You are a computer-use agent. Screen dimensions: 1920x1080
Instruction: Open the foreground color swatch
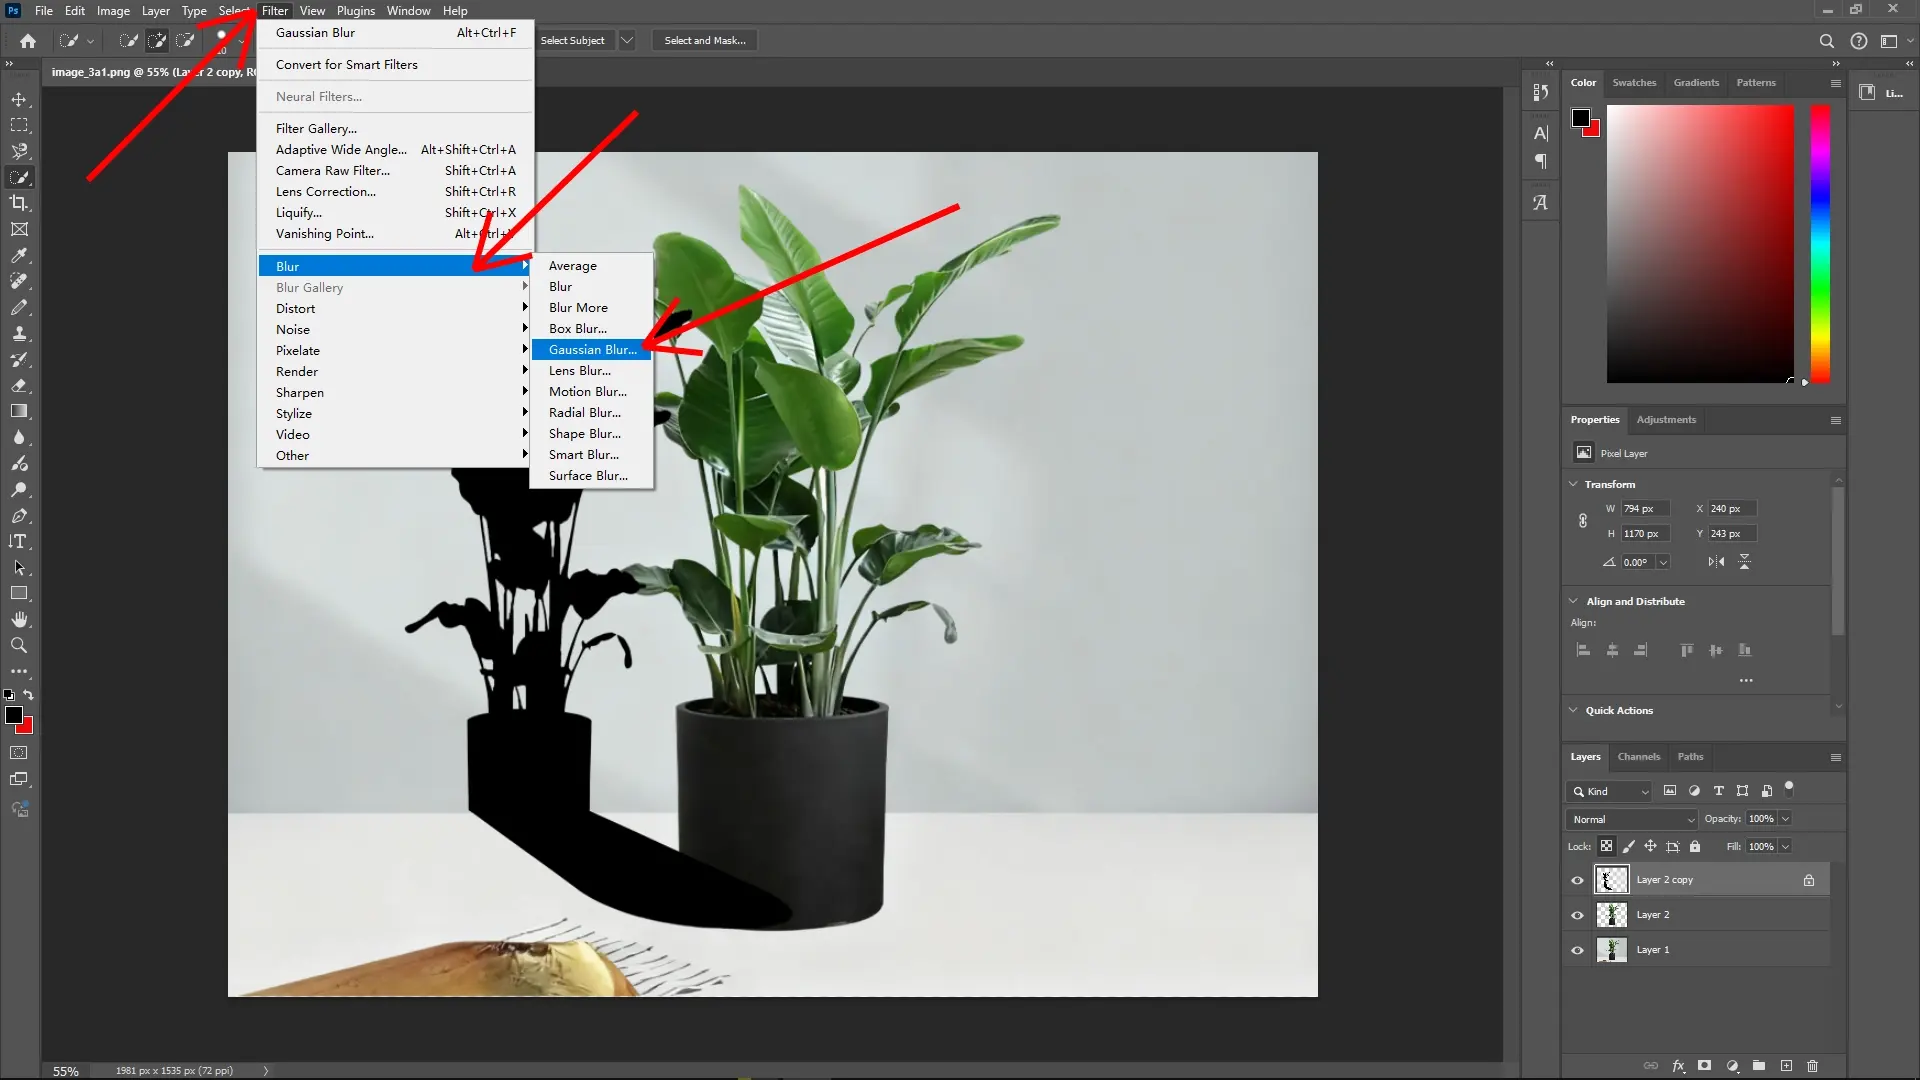point(16,716)
